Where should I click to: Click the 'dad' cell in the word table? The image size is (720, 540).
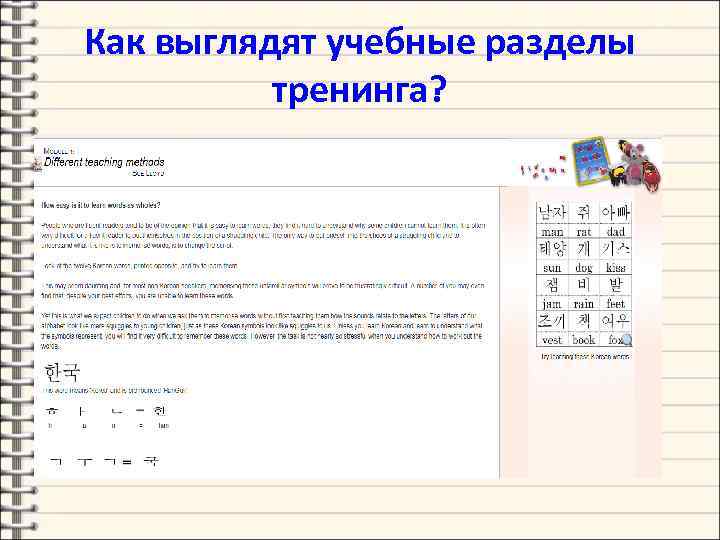click(x=615, y=232)
